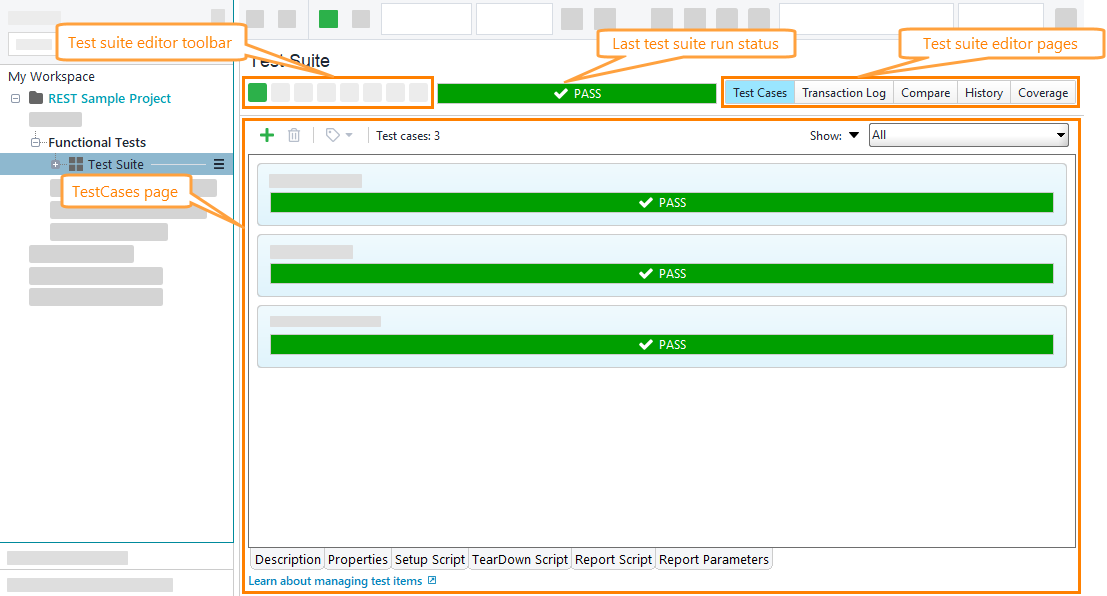The width and height of the screenshot is (1107, 596).
Task: Open the Show filter dropdown
Action: (x=854, y=135)
